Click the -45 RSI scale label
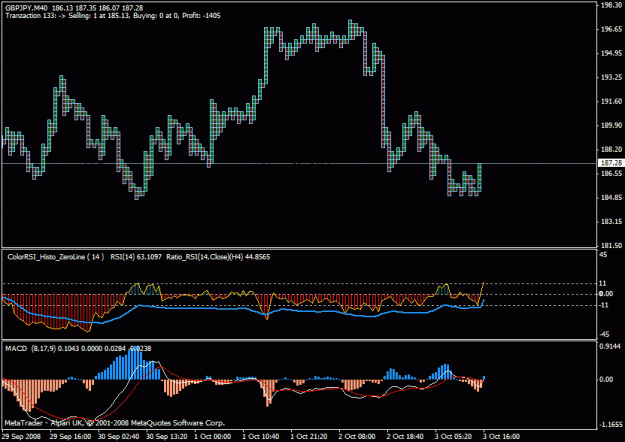Screen dimensions: 625x442 click(x=604, y=334)
